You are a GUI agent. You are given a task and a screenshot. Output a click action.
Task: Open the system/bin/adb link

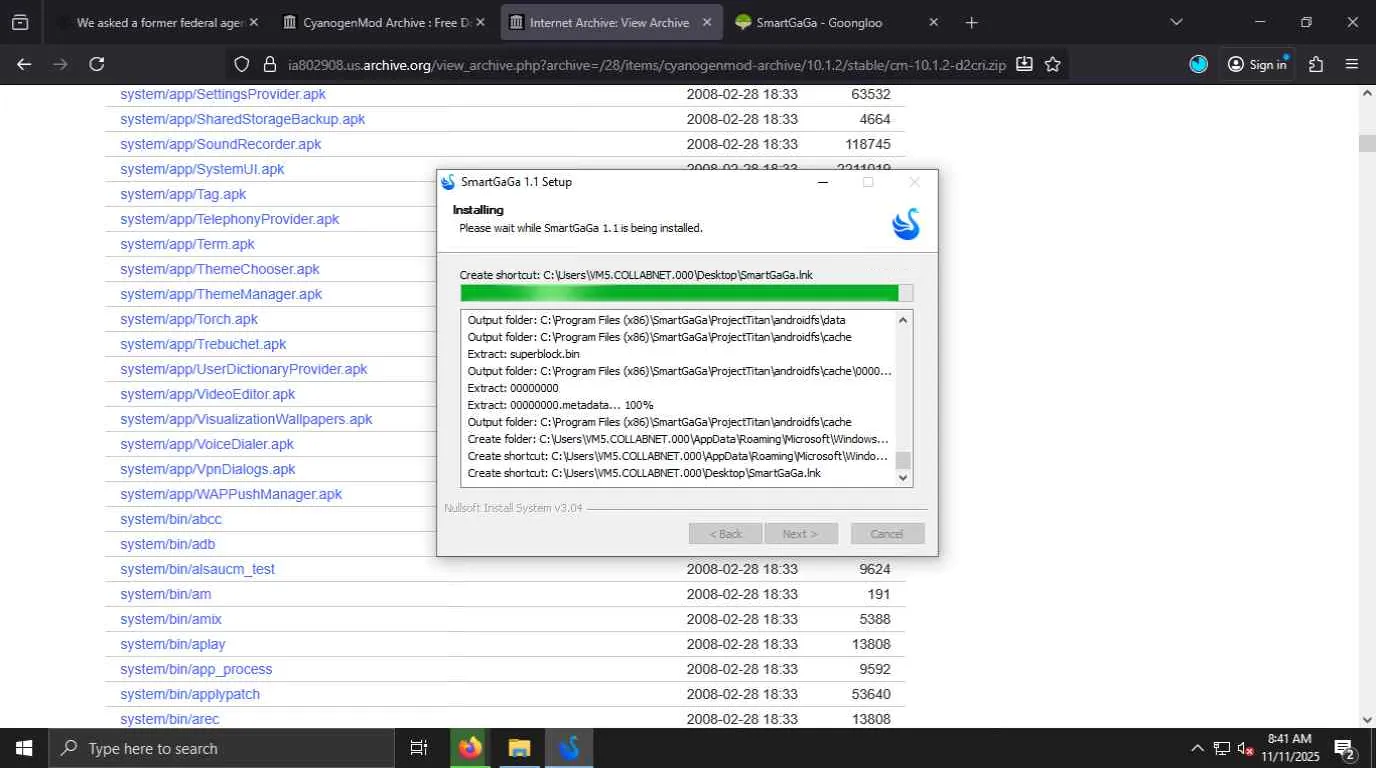pos(168,544)
